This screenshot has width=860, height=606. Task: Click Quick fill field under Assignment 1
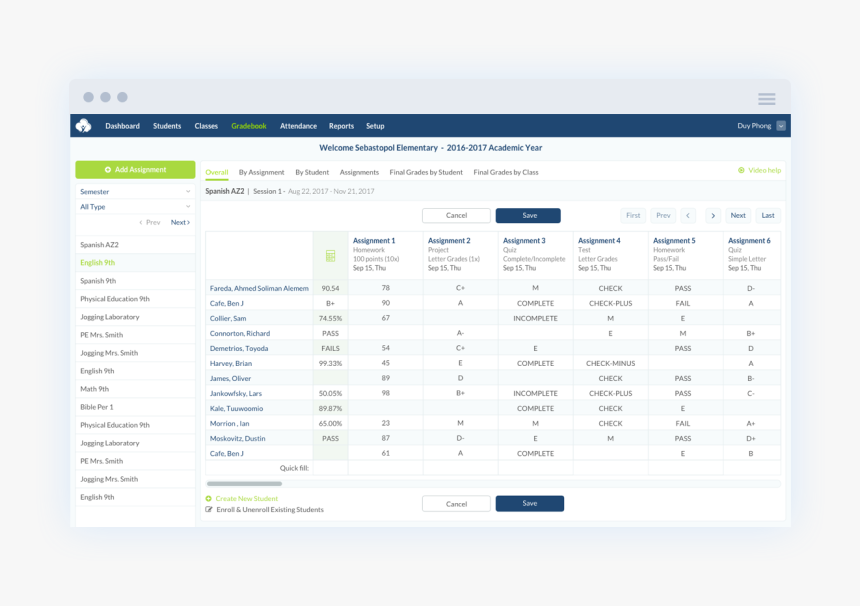[385, 468]
